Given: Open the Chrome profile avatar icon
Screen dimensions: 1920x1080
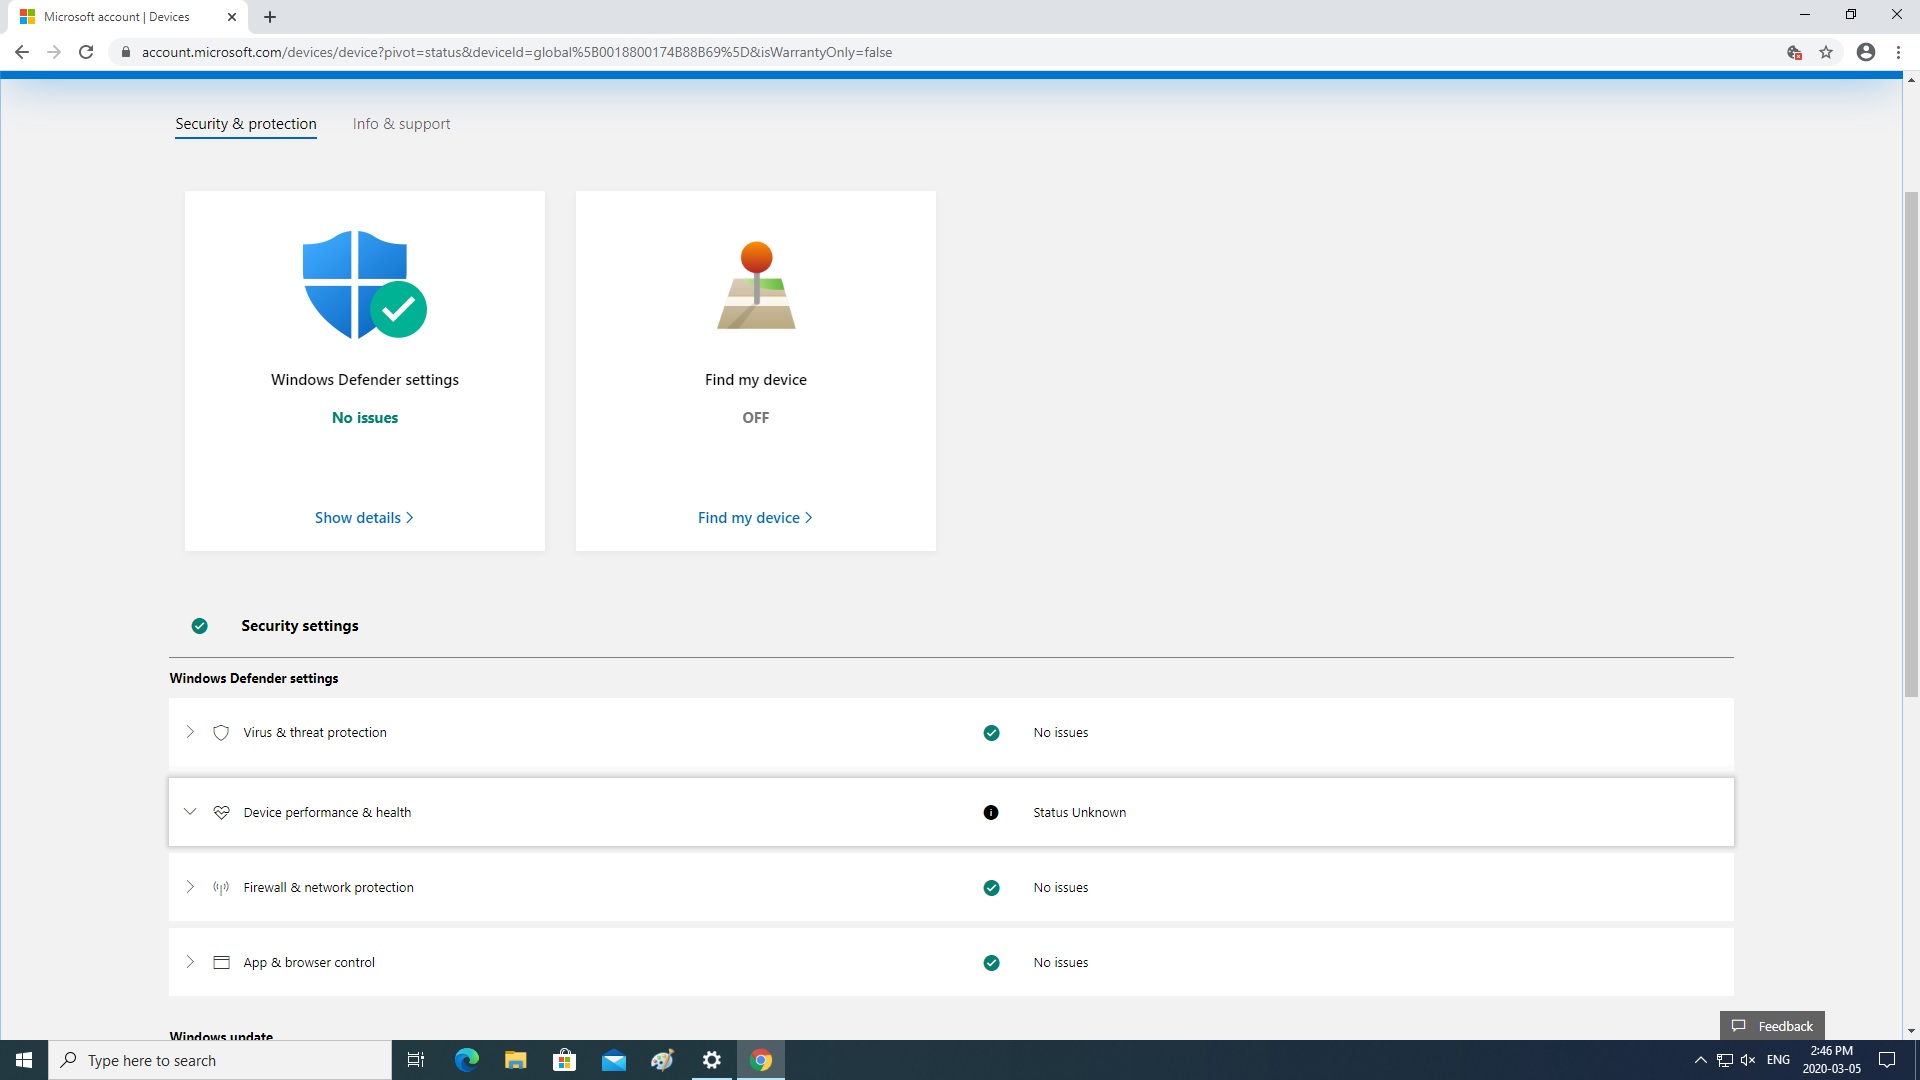Looking at the screenshot, I should pyautogui.click(x=1866, y=52).
